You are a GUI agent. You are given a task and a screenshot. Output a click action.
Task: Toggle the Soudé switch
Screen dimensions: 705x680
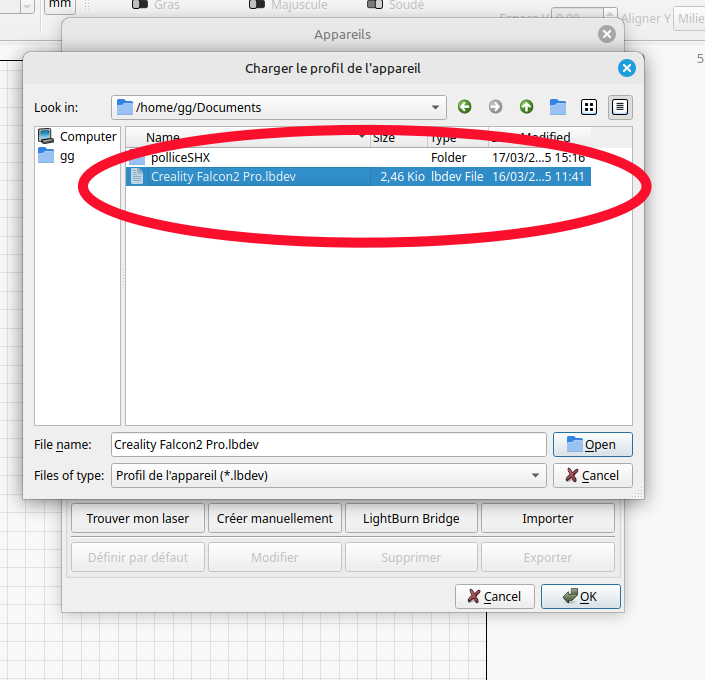coord(375,5)
